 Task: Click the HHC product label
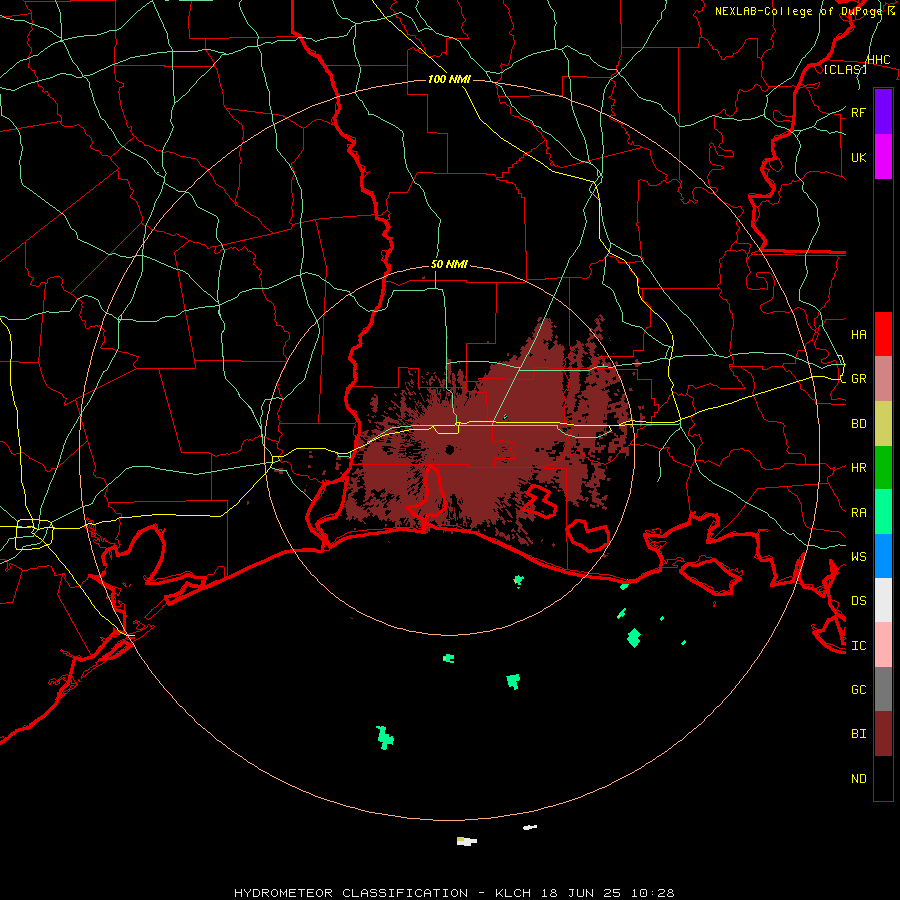point(879,60)
